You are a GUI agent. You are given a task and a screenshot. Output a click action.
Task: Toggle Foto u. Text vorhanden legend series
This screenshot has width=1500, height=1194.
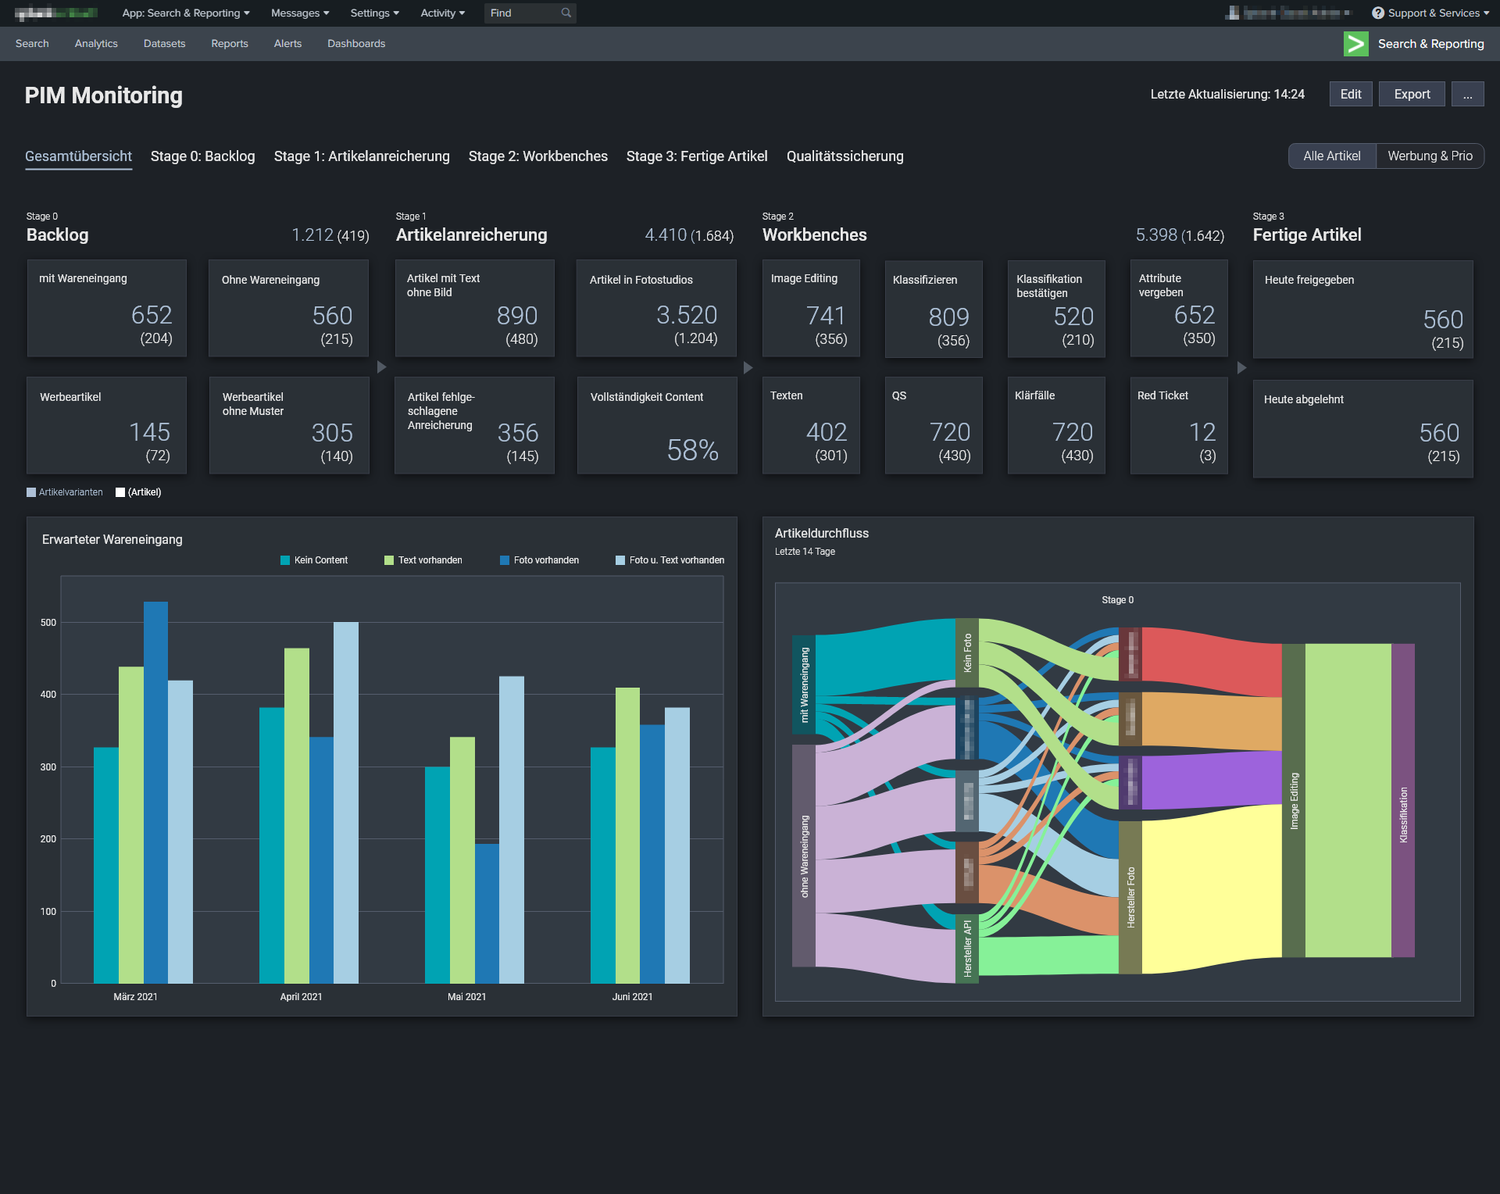point(670,560)
